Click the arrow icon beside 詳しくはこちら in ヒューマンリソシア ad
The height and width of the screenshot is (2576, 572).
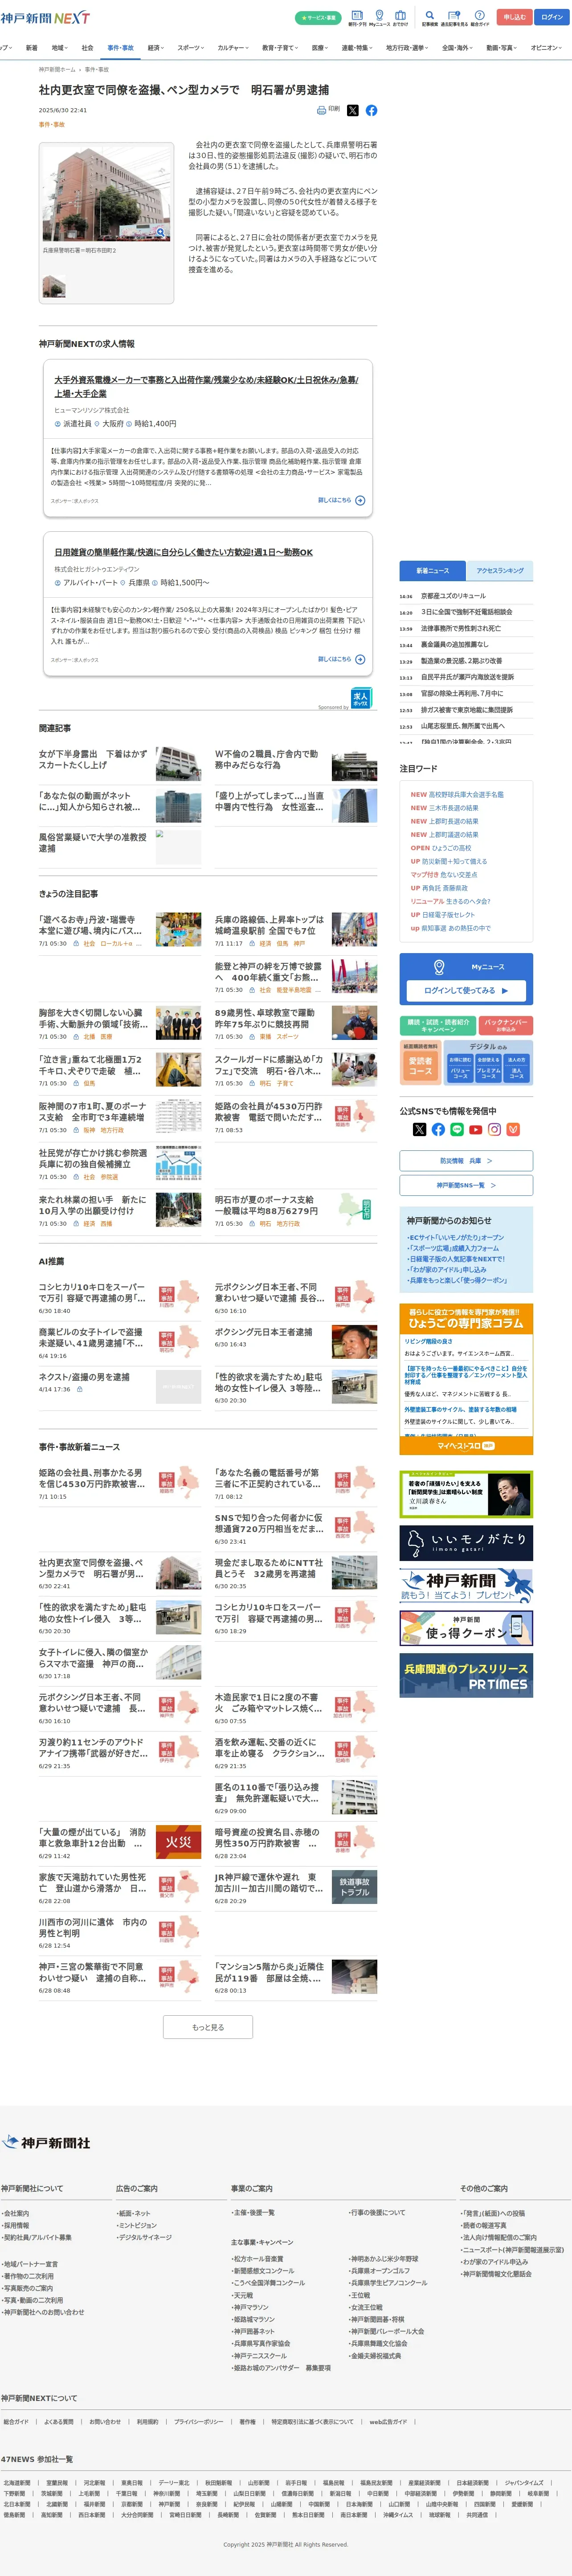click(x=360, y=500)
